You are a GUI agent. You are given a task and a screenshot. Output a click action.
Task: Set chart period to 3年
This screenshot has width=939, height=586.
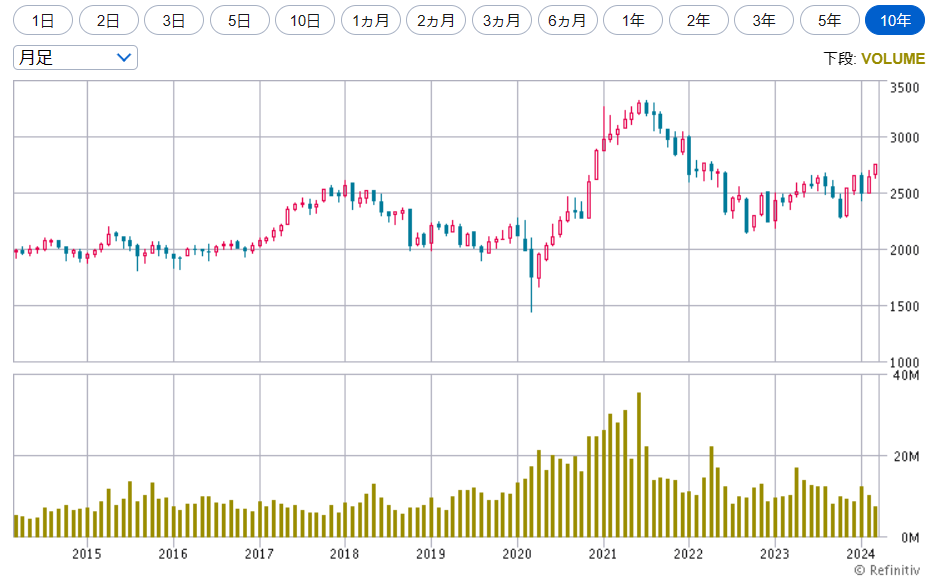point(763,20)
